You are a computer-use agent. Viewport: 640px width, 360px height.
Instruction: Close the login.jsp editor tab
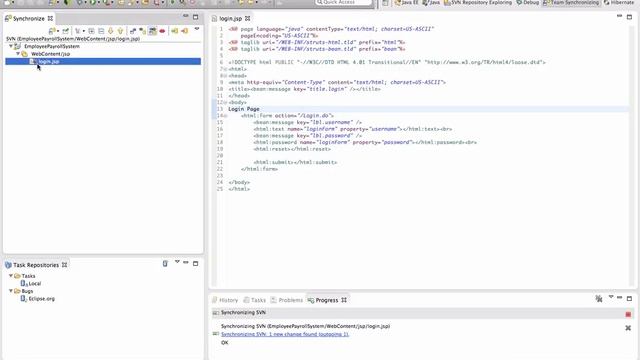[248, 18]
